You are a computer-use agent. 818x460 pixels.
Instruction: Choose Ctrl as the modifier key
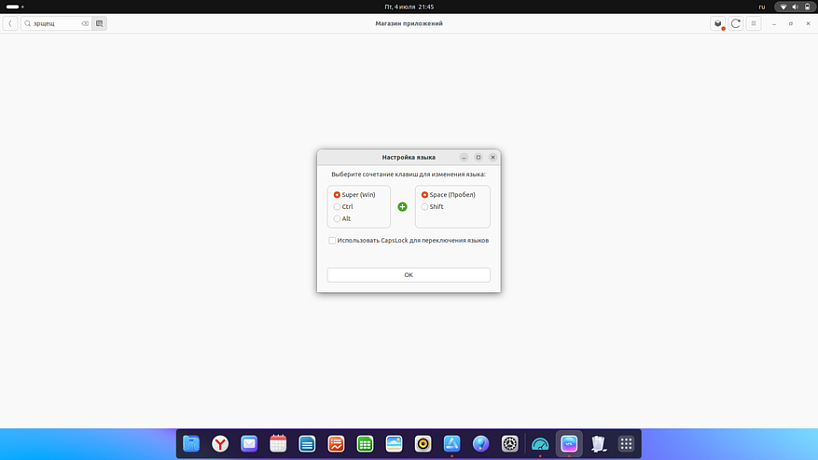tap(337, 207)
